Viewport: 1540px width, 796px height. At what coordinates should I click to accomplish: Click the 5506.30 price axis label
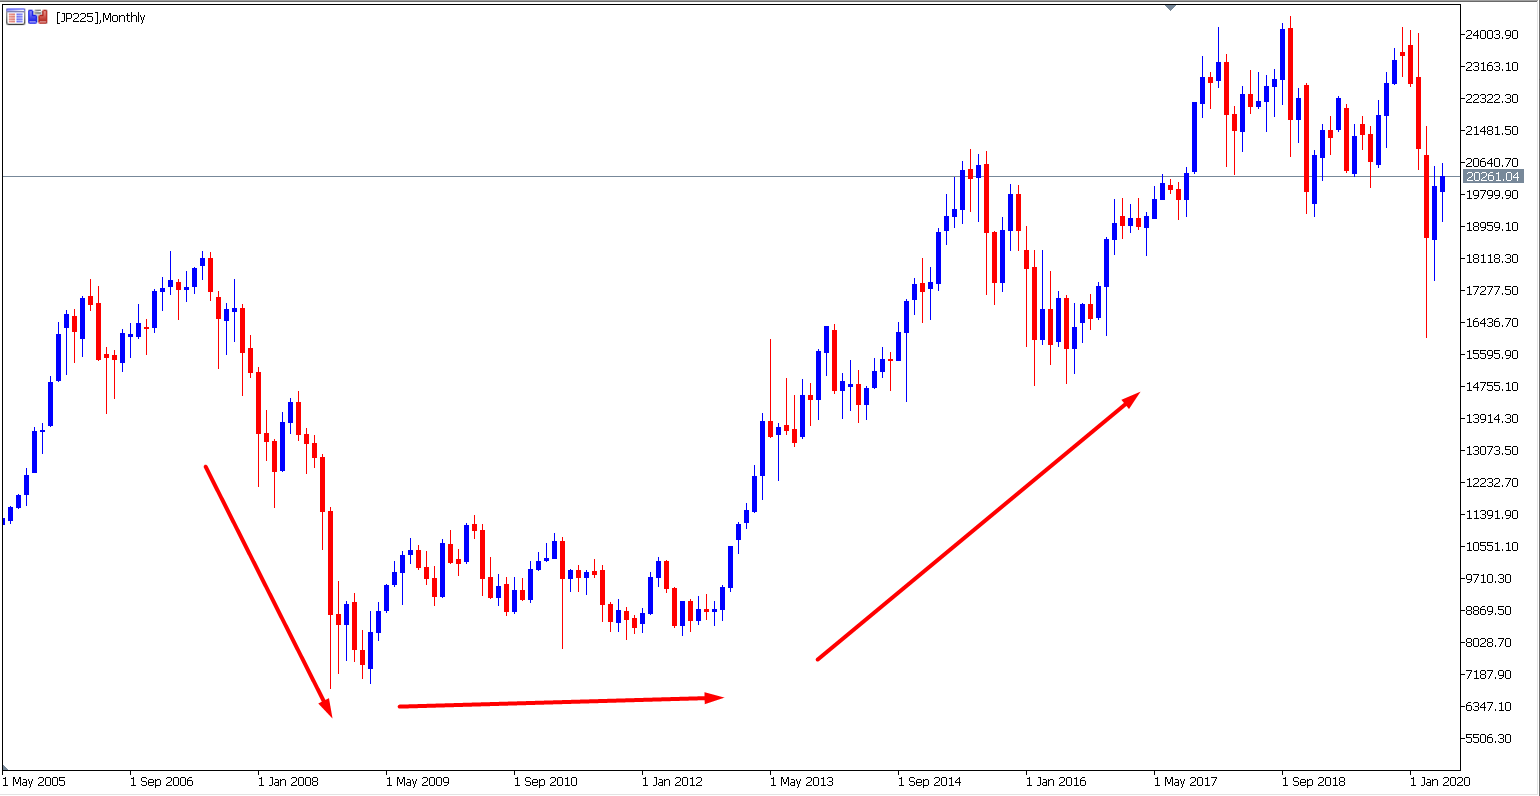1489,739
